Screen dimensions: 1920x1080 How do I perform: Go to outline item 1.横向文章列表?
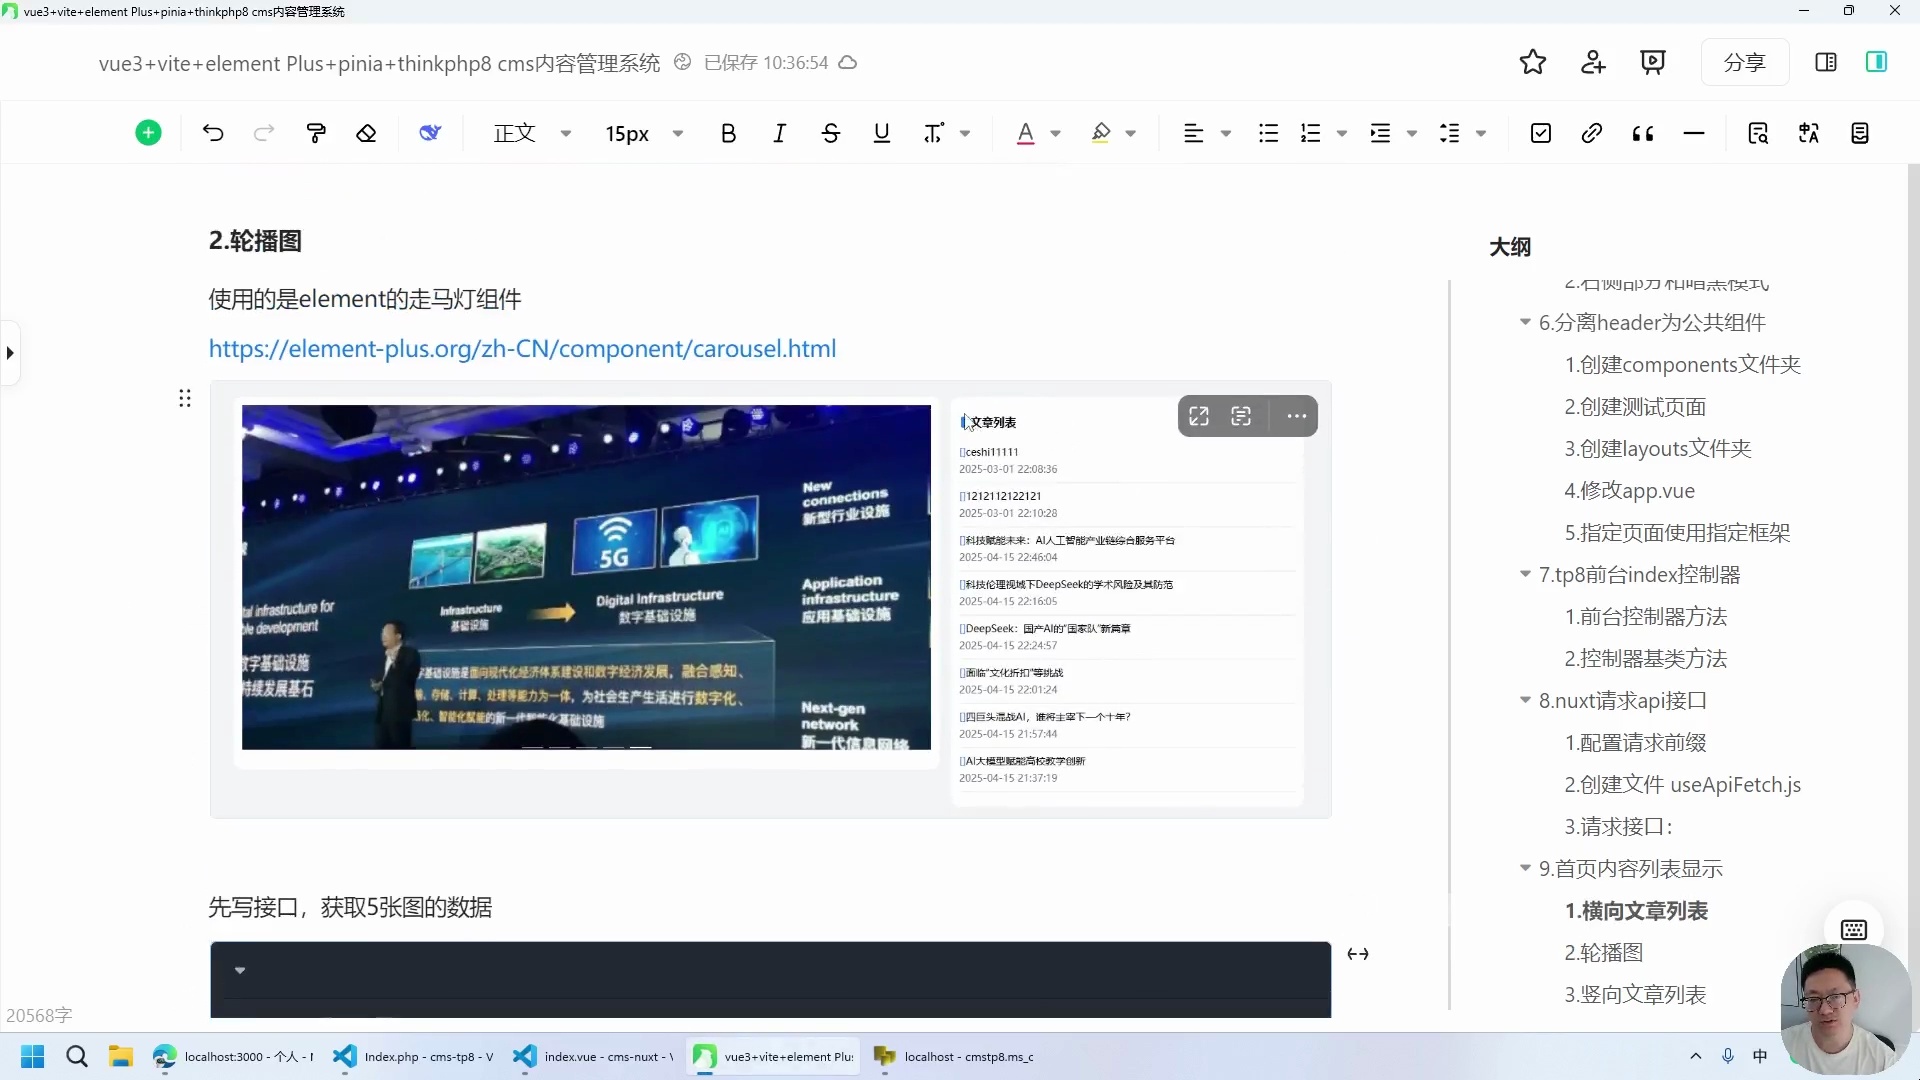(1636, 910)
